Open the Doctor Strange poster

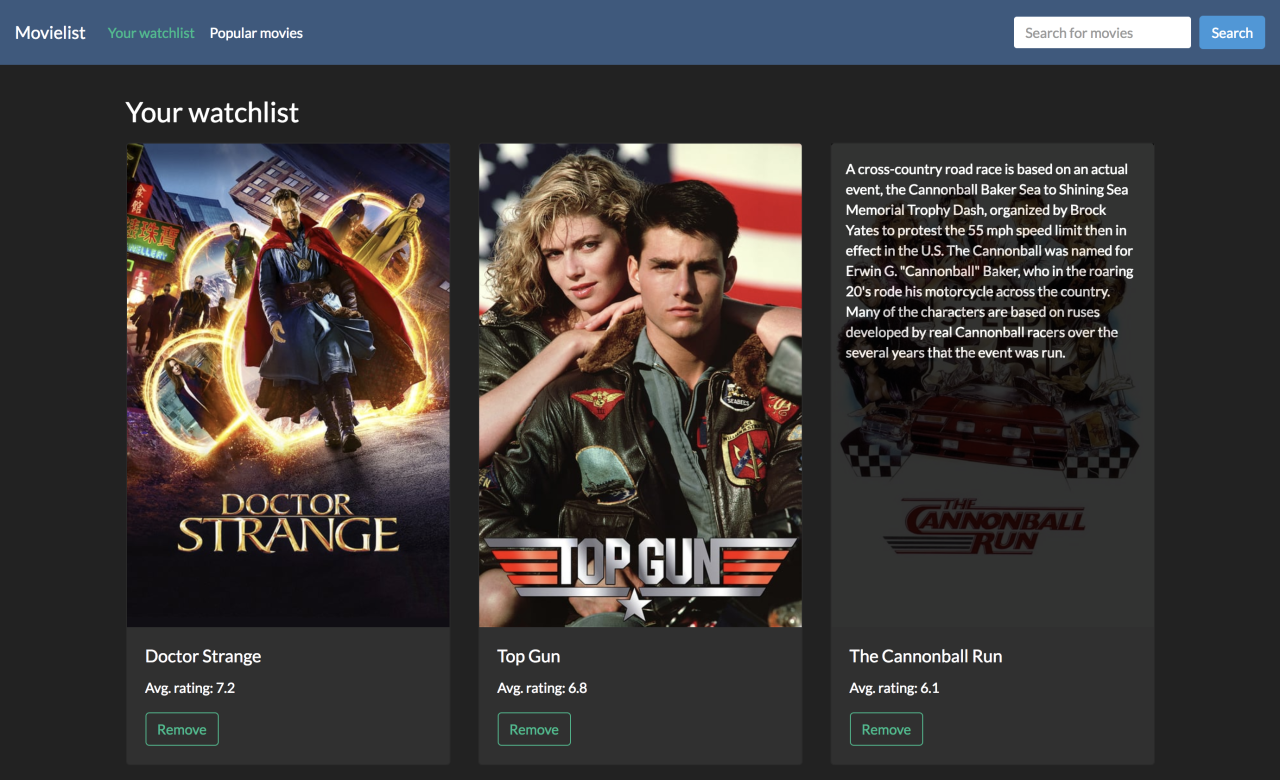288,385
